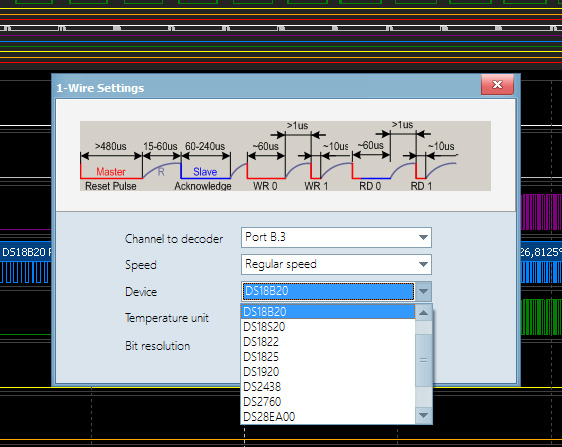Click the Regular speed field text

(281, 264)
